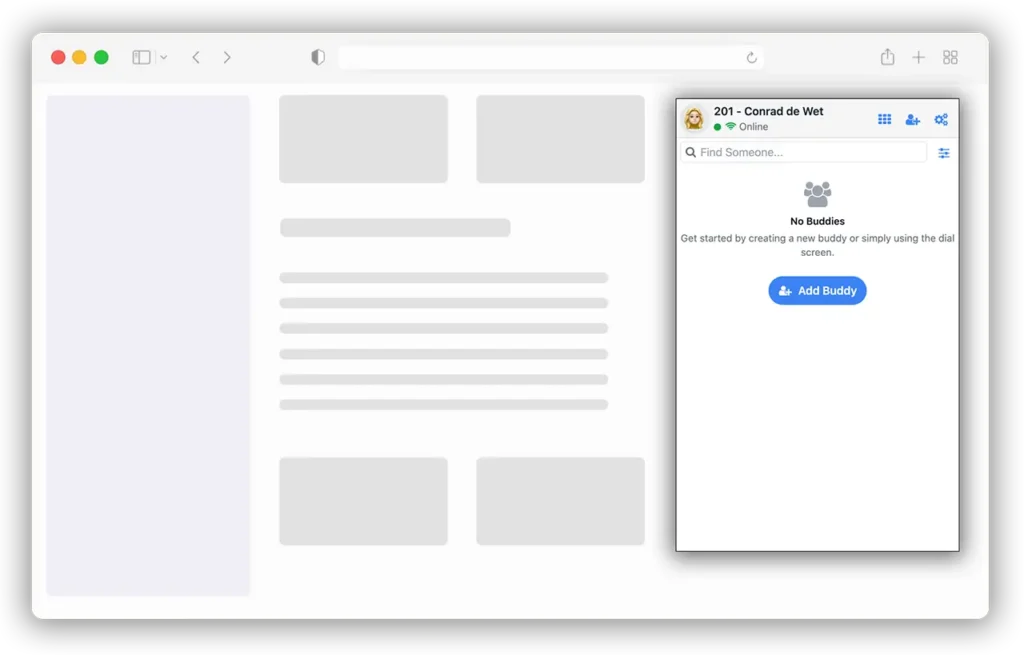Click the green full-screen window button
The height and width of the screenshot is (655, 1024).
tap(101, 57)
